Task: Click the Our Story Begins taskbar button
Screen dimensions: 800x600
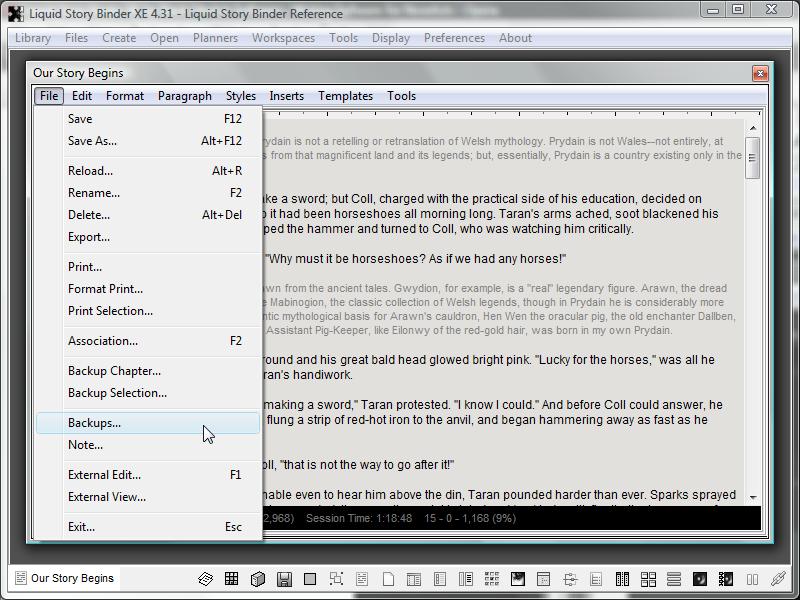Action: coord(65,578)
